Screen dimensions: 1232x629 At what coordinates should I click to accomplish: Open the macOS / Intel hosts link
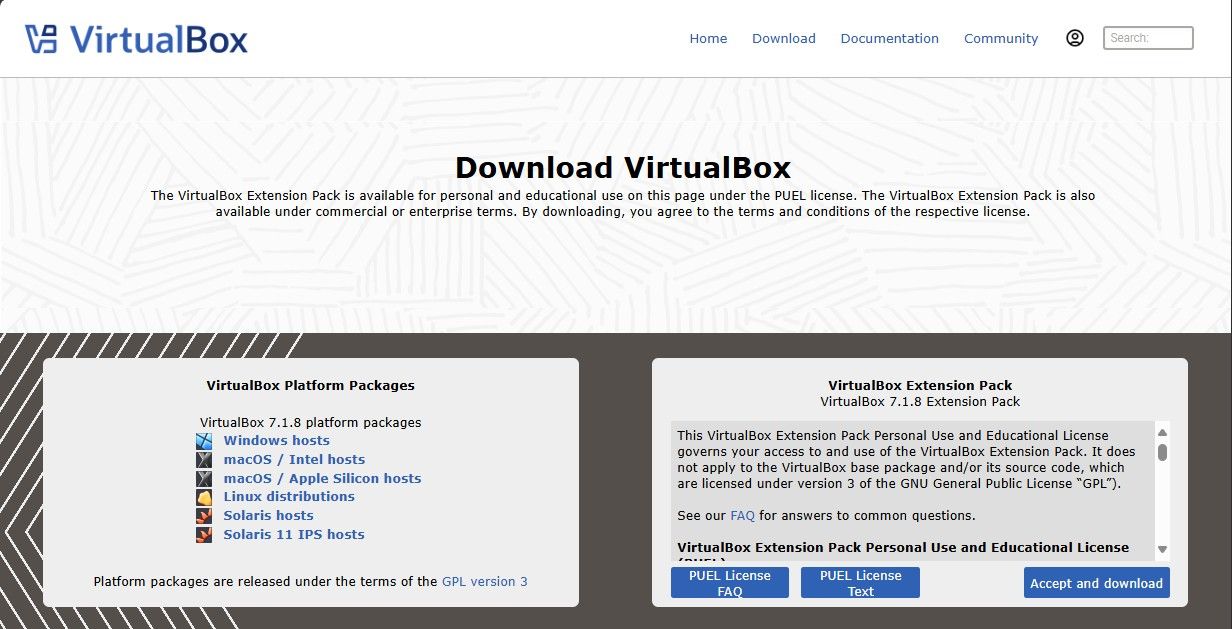pos(294,460)
